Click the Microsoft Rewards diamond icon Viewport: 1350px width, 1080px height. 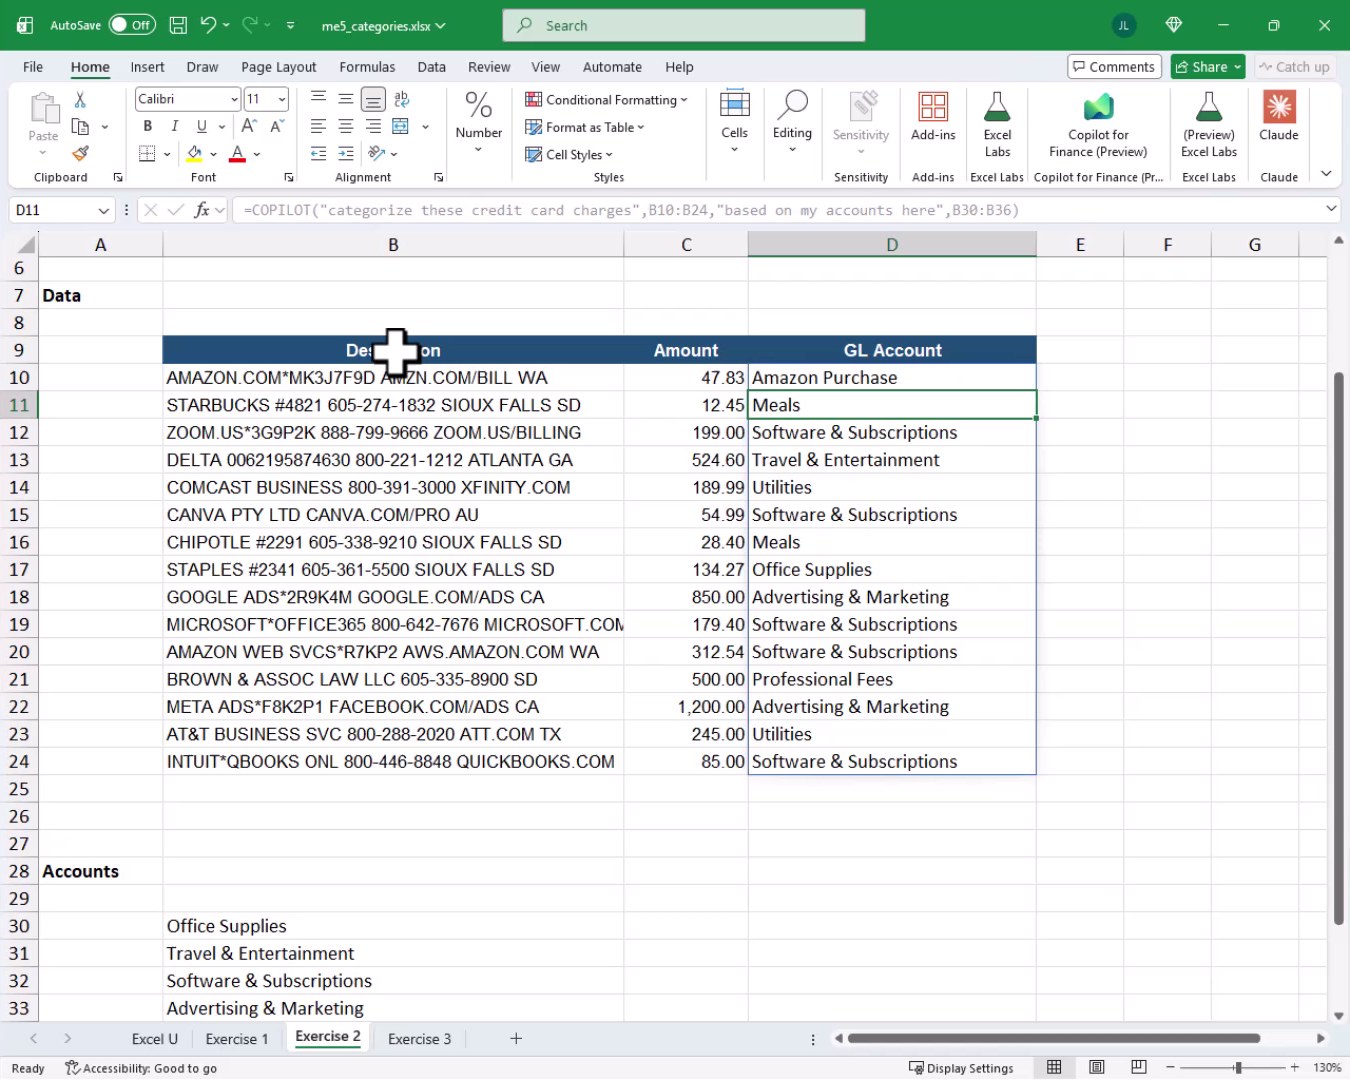(x=1174, y=25)
